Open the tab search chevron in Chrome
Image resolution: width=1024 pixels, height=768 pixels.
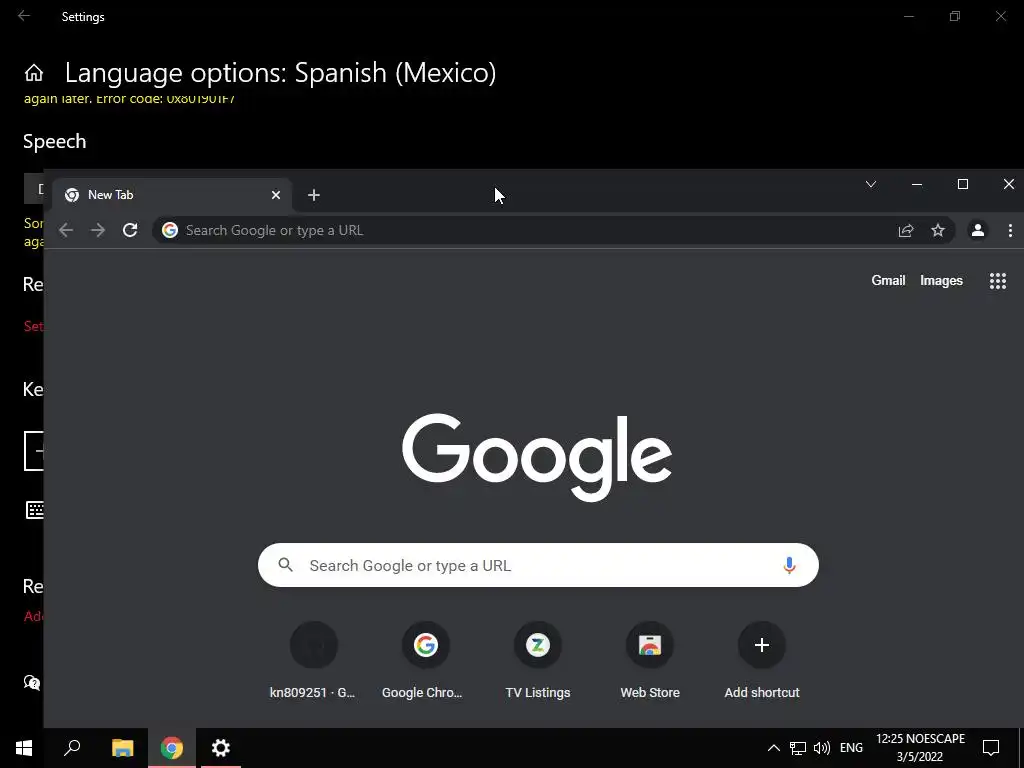(x=871, y=184)
